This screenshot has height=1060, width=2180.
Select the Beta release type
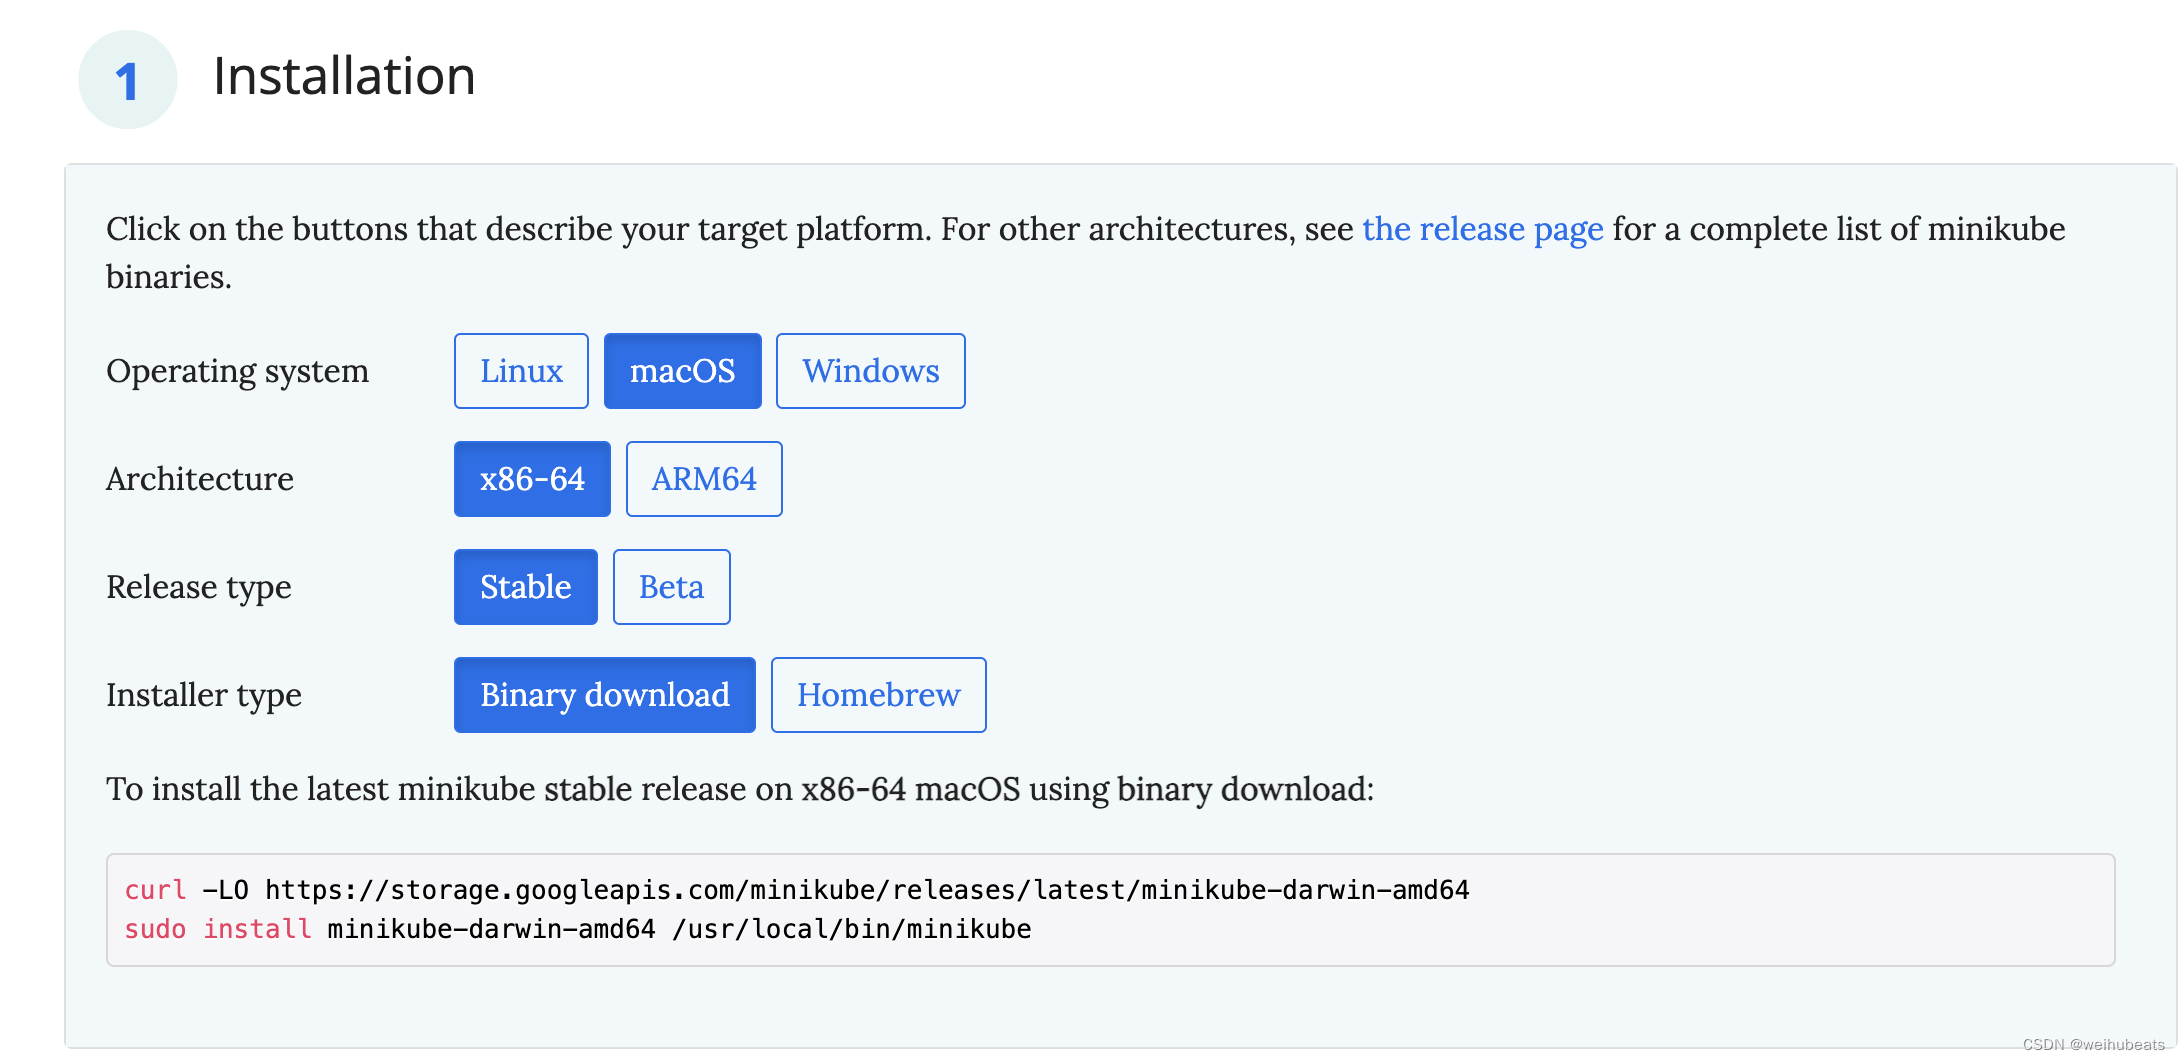pyautogui.click(x=672, y=587)
